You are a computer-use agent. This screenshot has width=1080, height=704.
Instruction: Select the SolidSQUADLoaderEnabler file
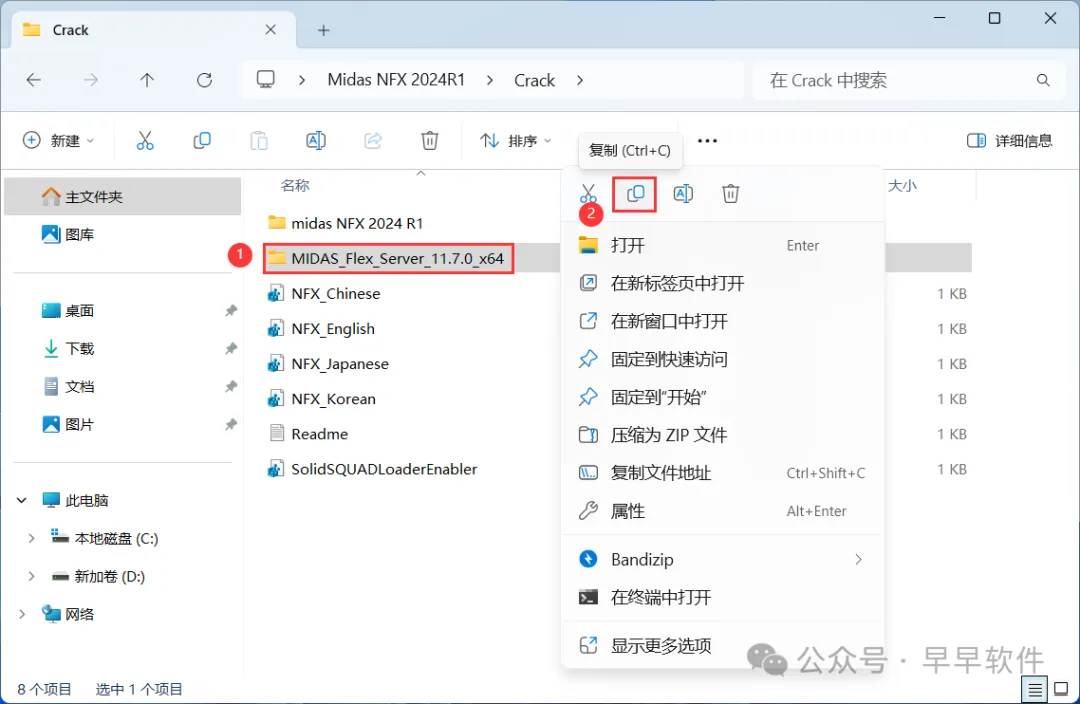pyautogui.click(x=373, y=469)
